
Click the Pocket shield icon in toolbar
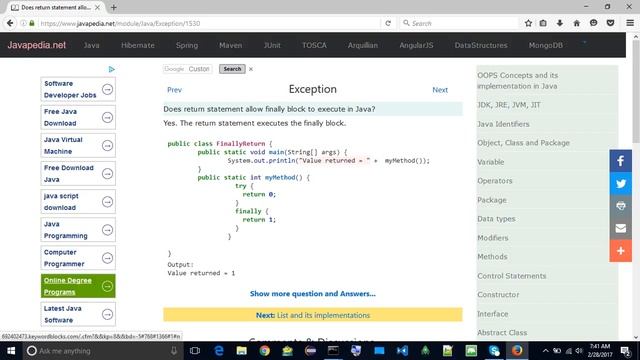(610, 23)
